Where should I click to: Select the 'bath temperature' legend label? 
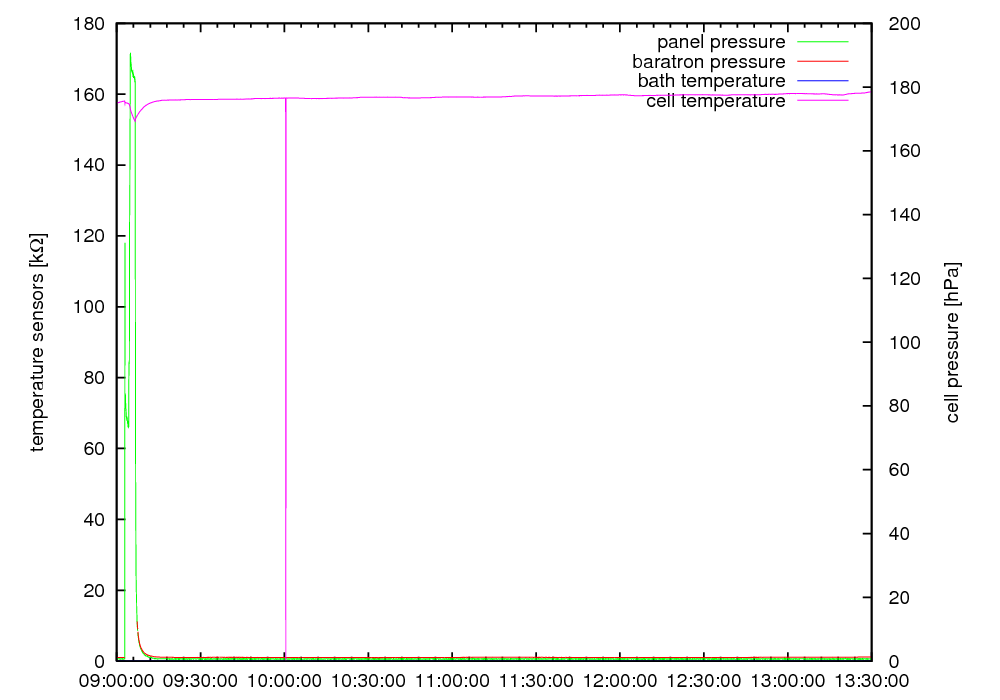coord(711,80)
